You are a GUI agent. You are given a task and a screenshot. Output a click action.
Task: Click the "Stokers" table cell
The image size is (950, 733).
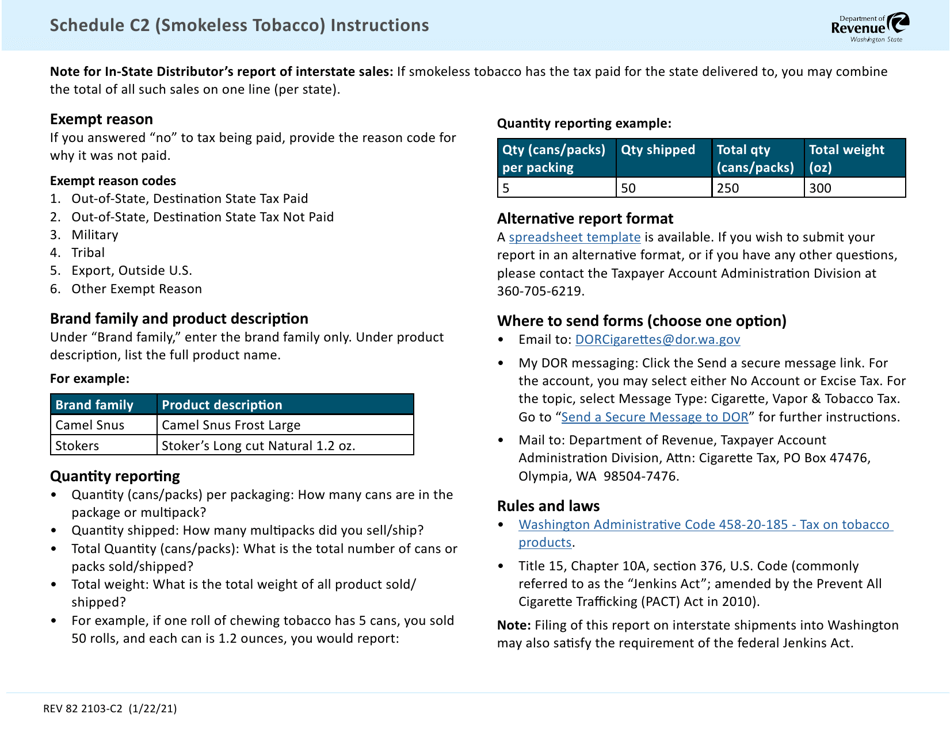point(104,445)
